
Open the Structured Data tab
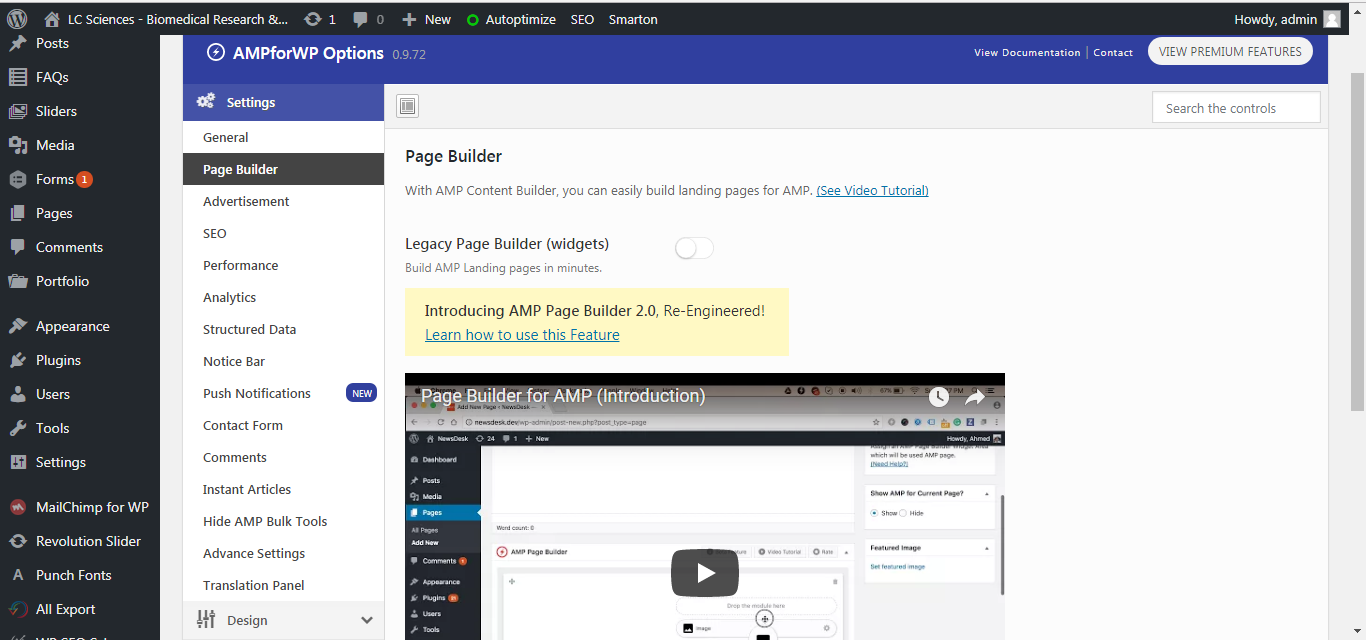(x=284, y=329)
